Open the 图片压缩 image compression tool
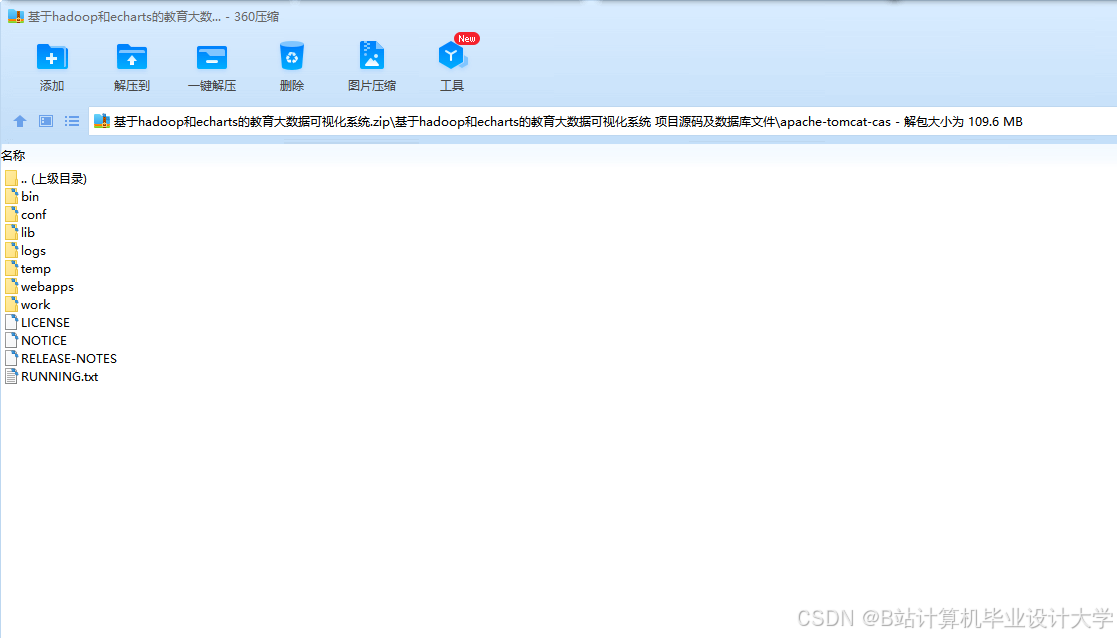Viewport: 1117px width, 638px height. click(371, 60)
